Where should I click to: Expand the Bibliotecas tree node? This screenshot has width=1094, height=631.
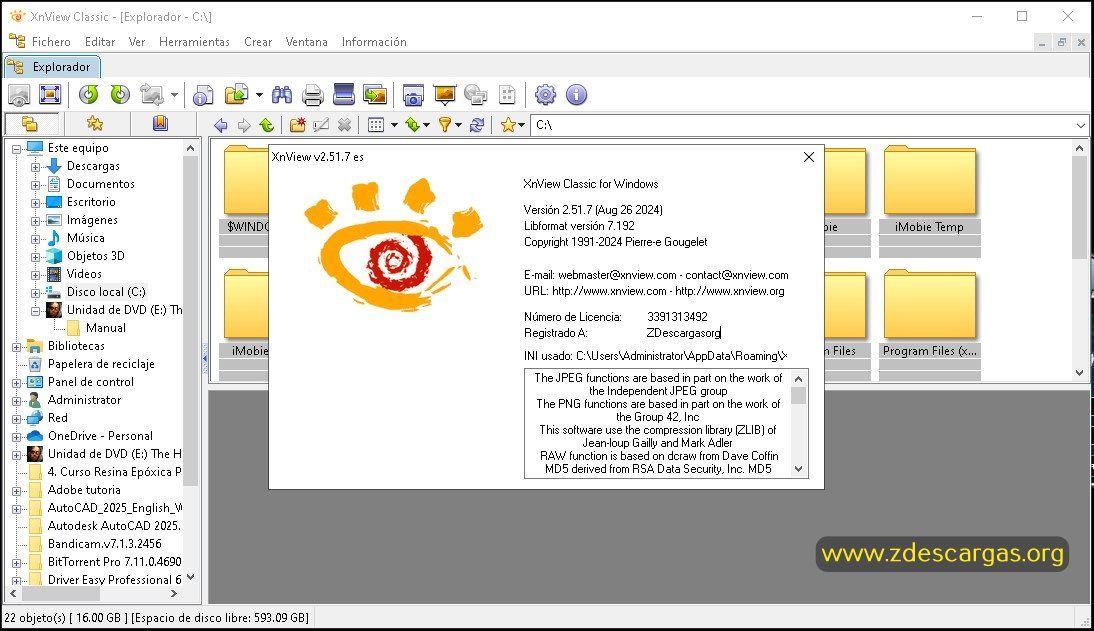coord(17,347)
